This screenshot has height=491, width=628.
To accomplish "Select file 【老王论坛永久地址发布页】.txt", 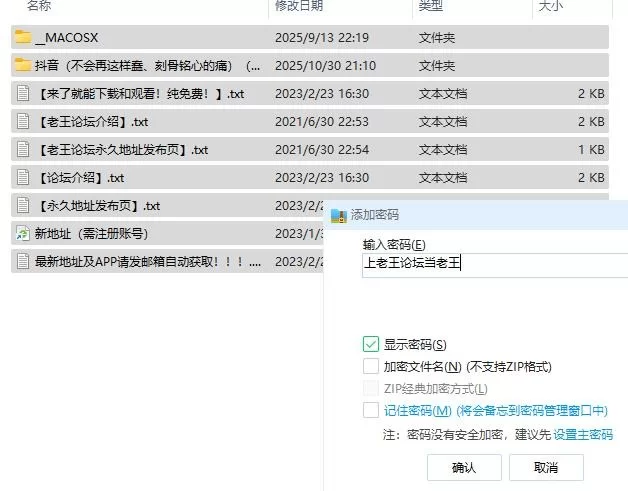I will (122, 150).
